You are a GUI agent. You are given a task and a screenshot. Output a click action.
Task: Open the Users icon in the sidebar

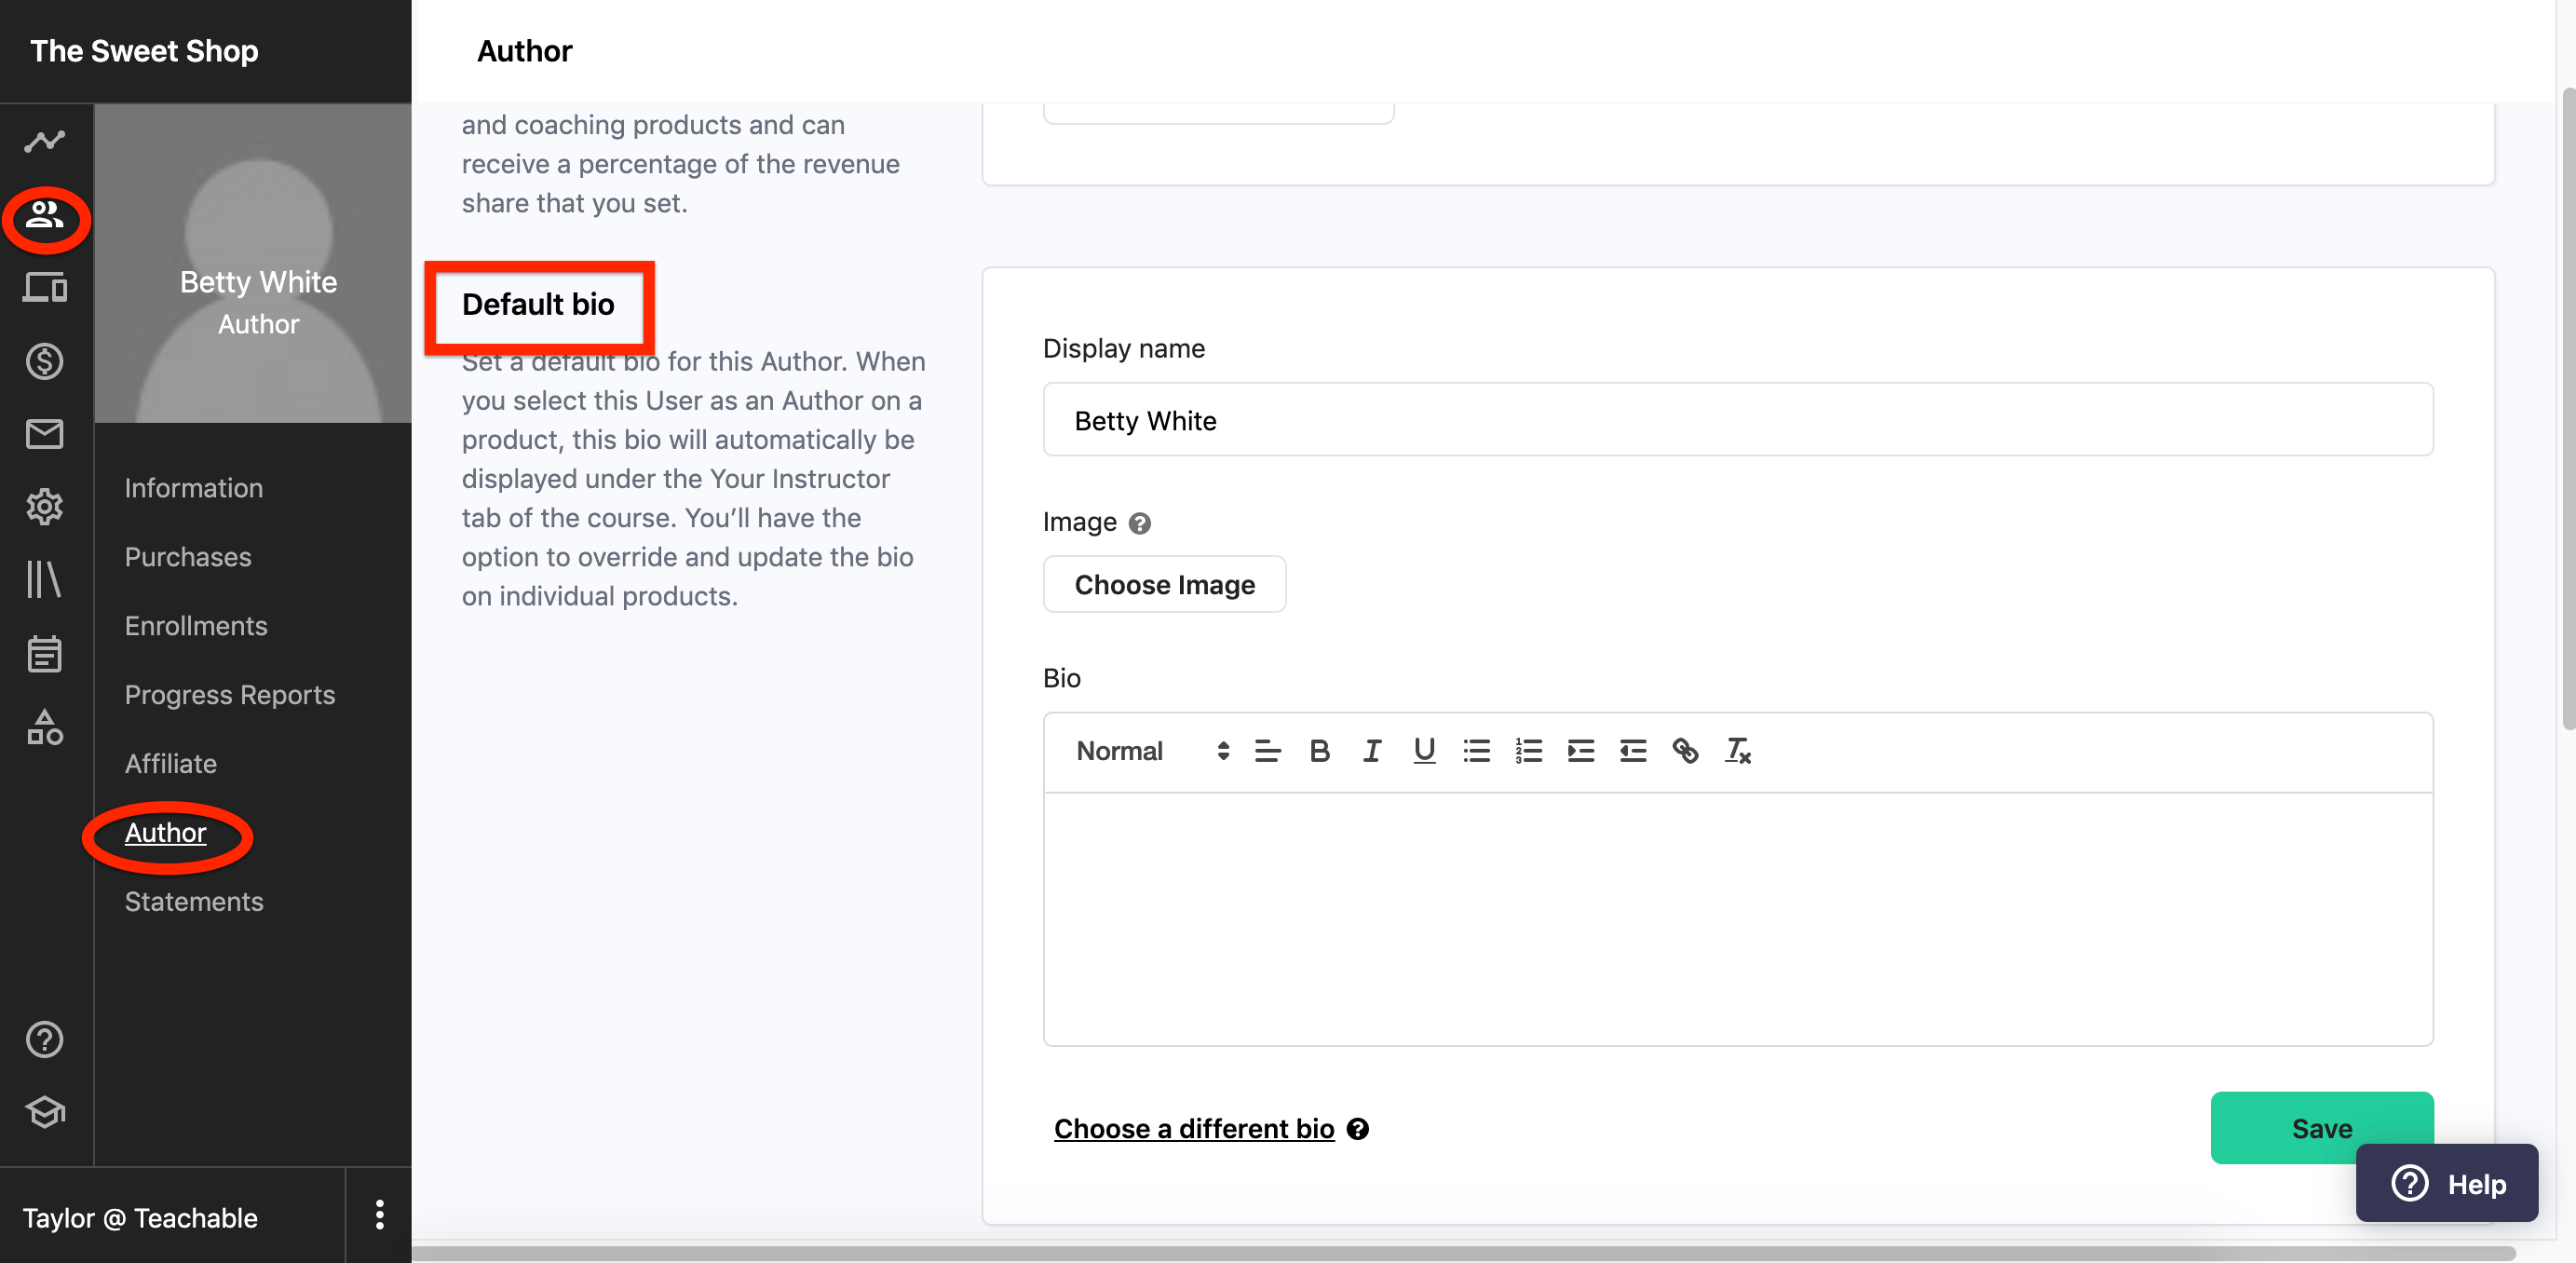[45, 214]
